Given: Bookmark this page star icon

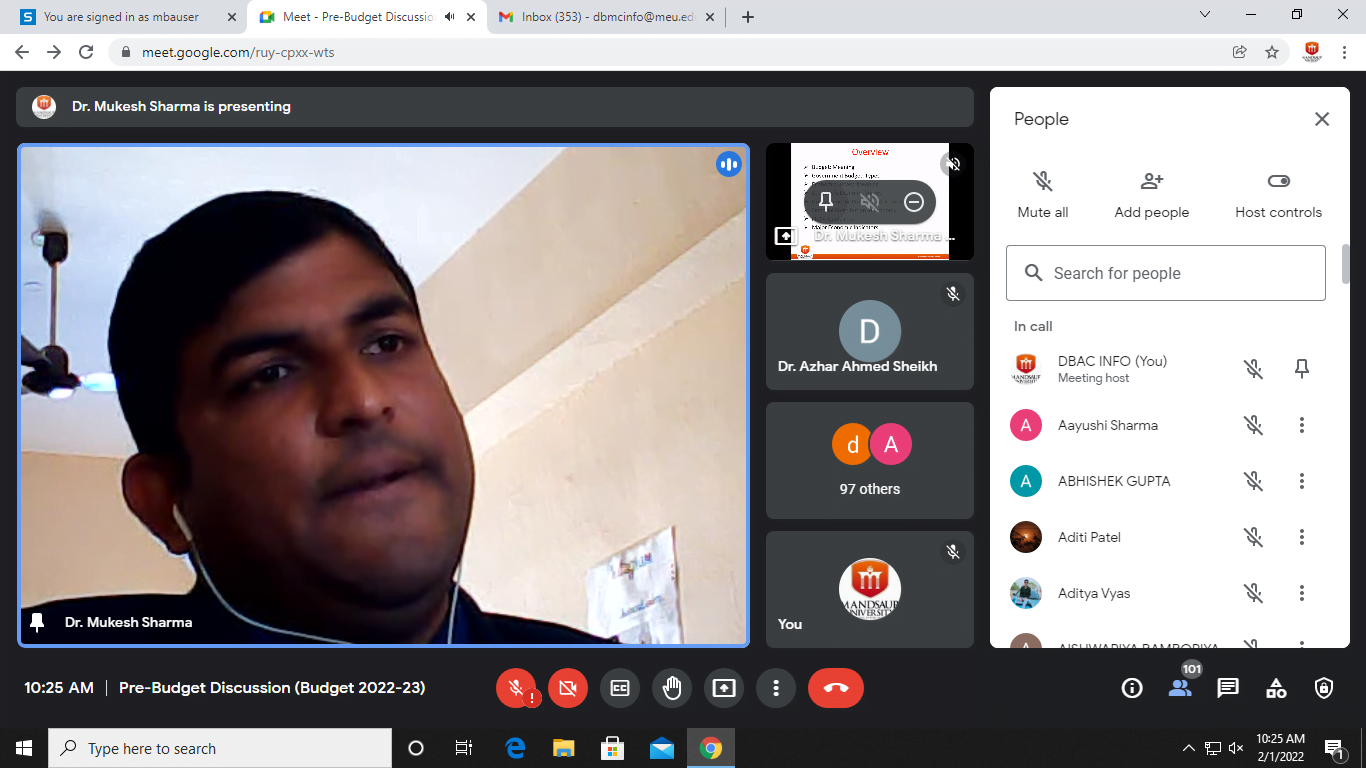Looking at the screenshot, I should 1272,52.
